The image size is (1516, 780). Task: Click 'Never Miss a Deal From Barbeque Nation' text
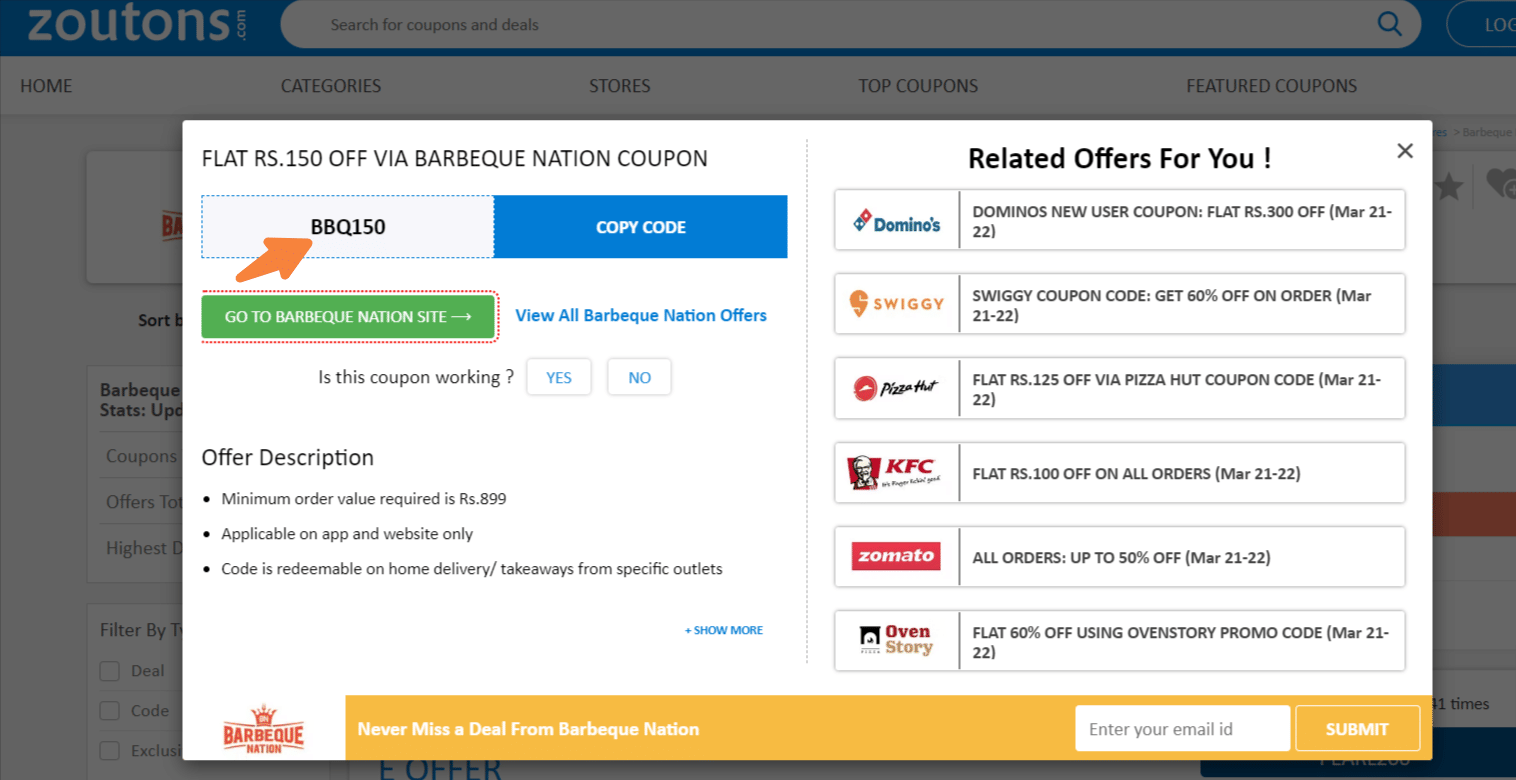click(528, 729)
